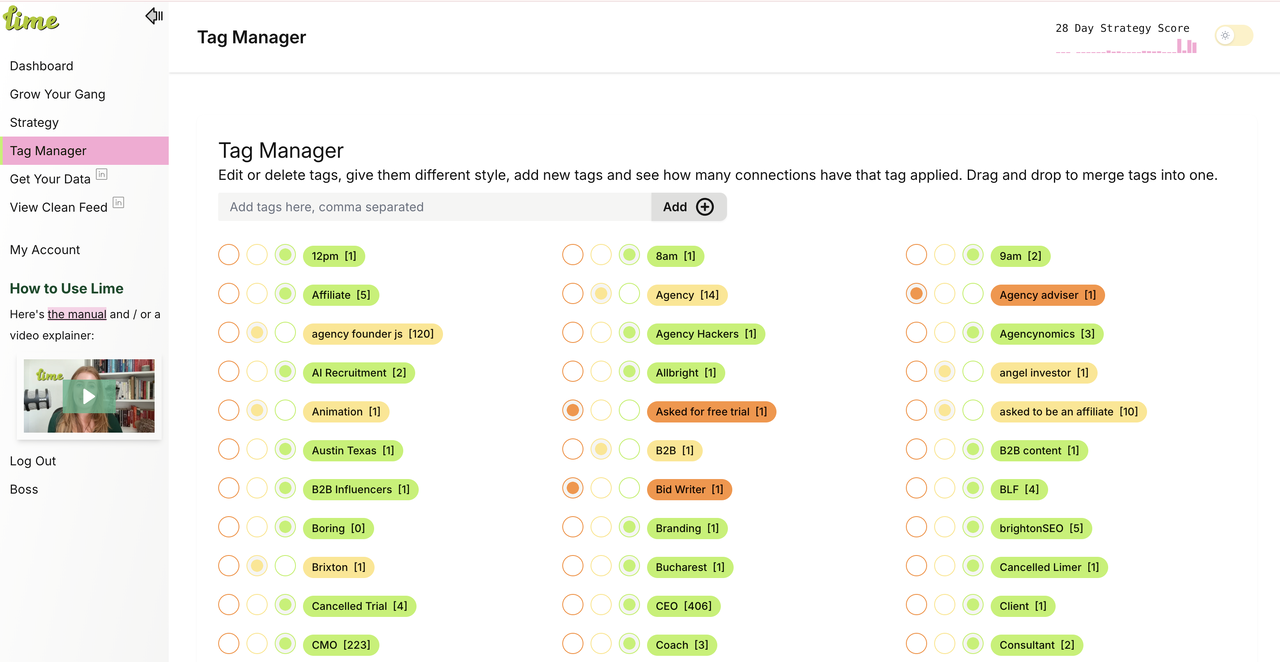The width and height of the screenshot is (1280, 662).
Task: Focus the add tags input field
Action: point(435,207)
